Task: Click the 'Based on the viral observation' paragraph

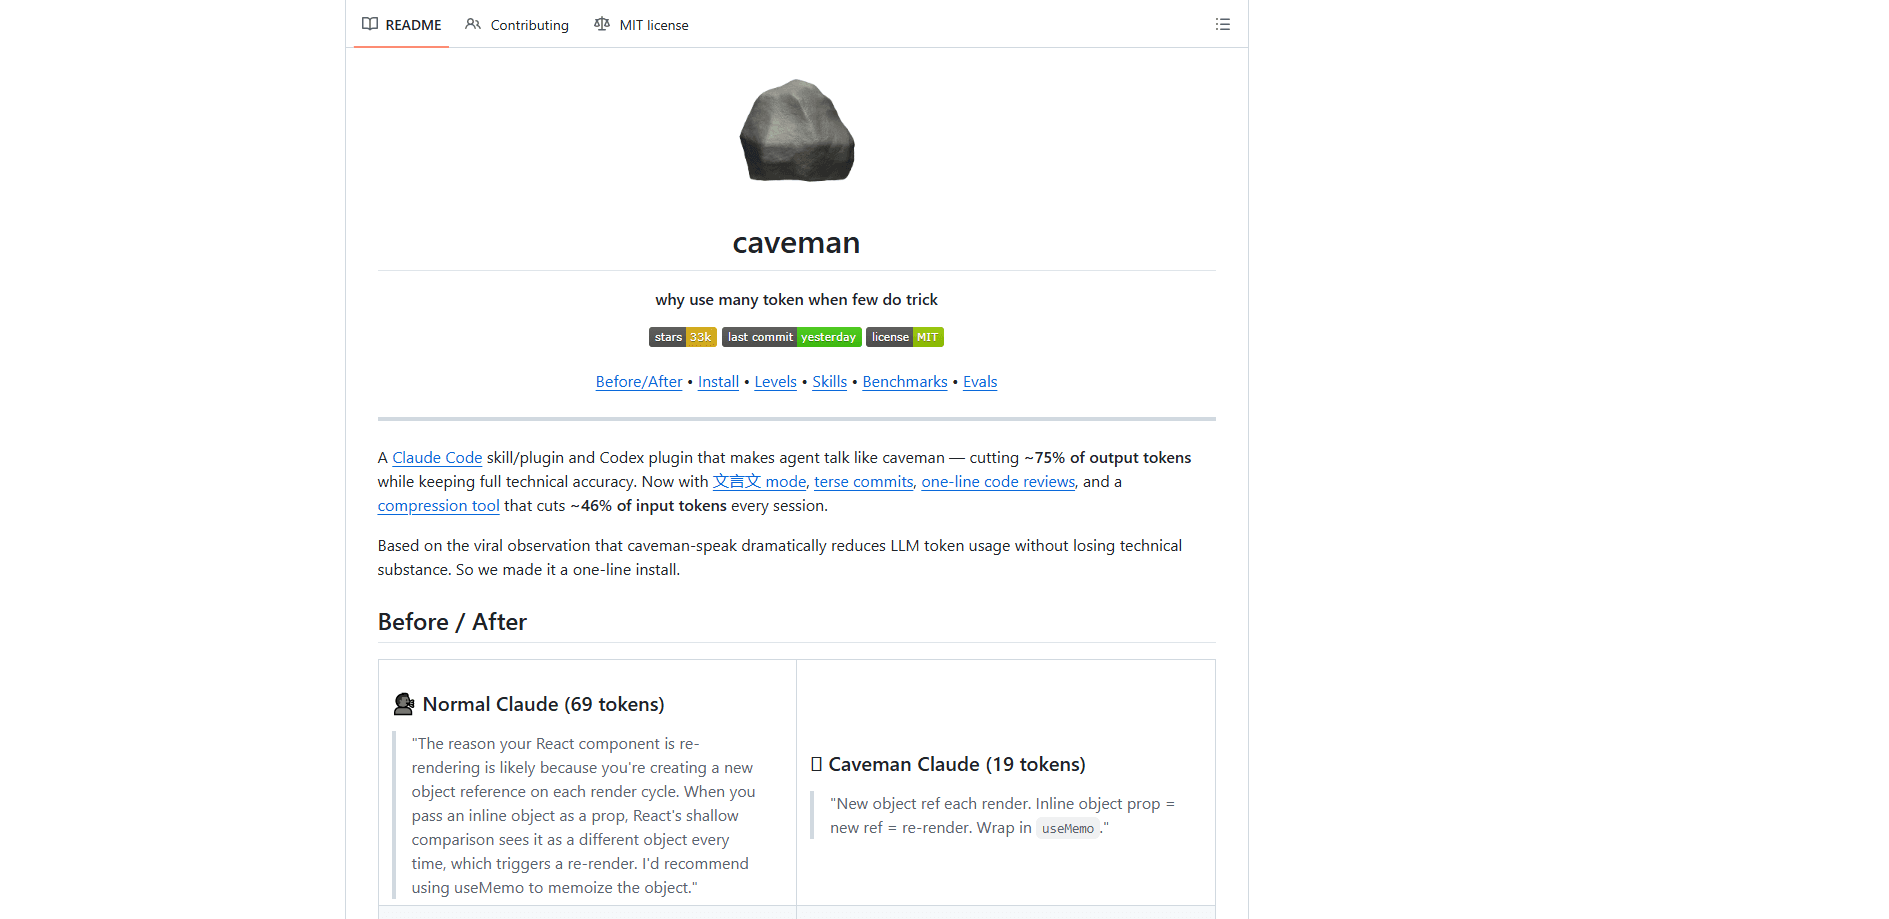Action: click(x=780, y=558)
